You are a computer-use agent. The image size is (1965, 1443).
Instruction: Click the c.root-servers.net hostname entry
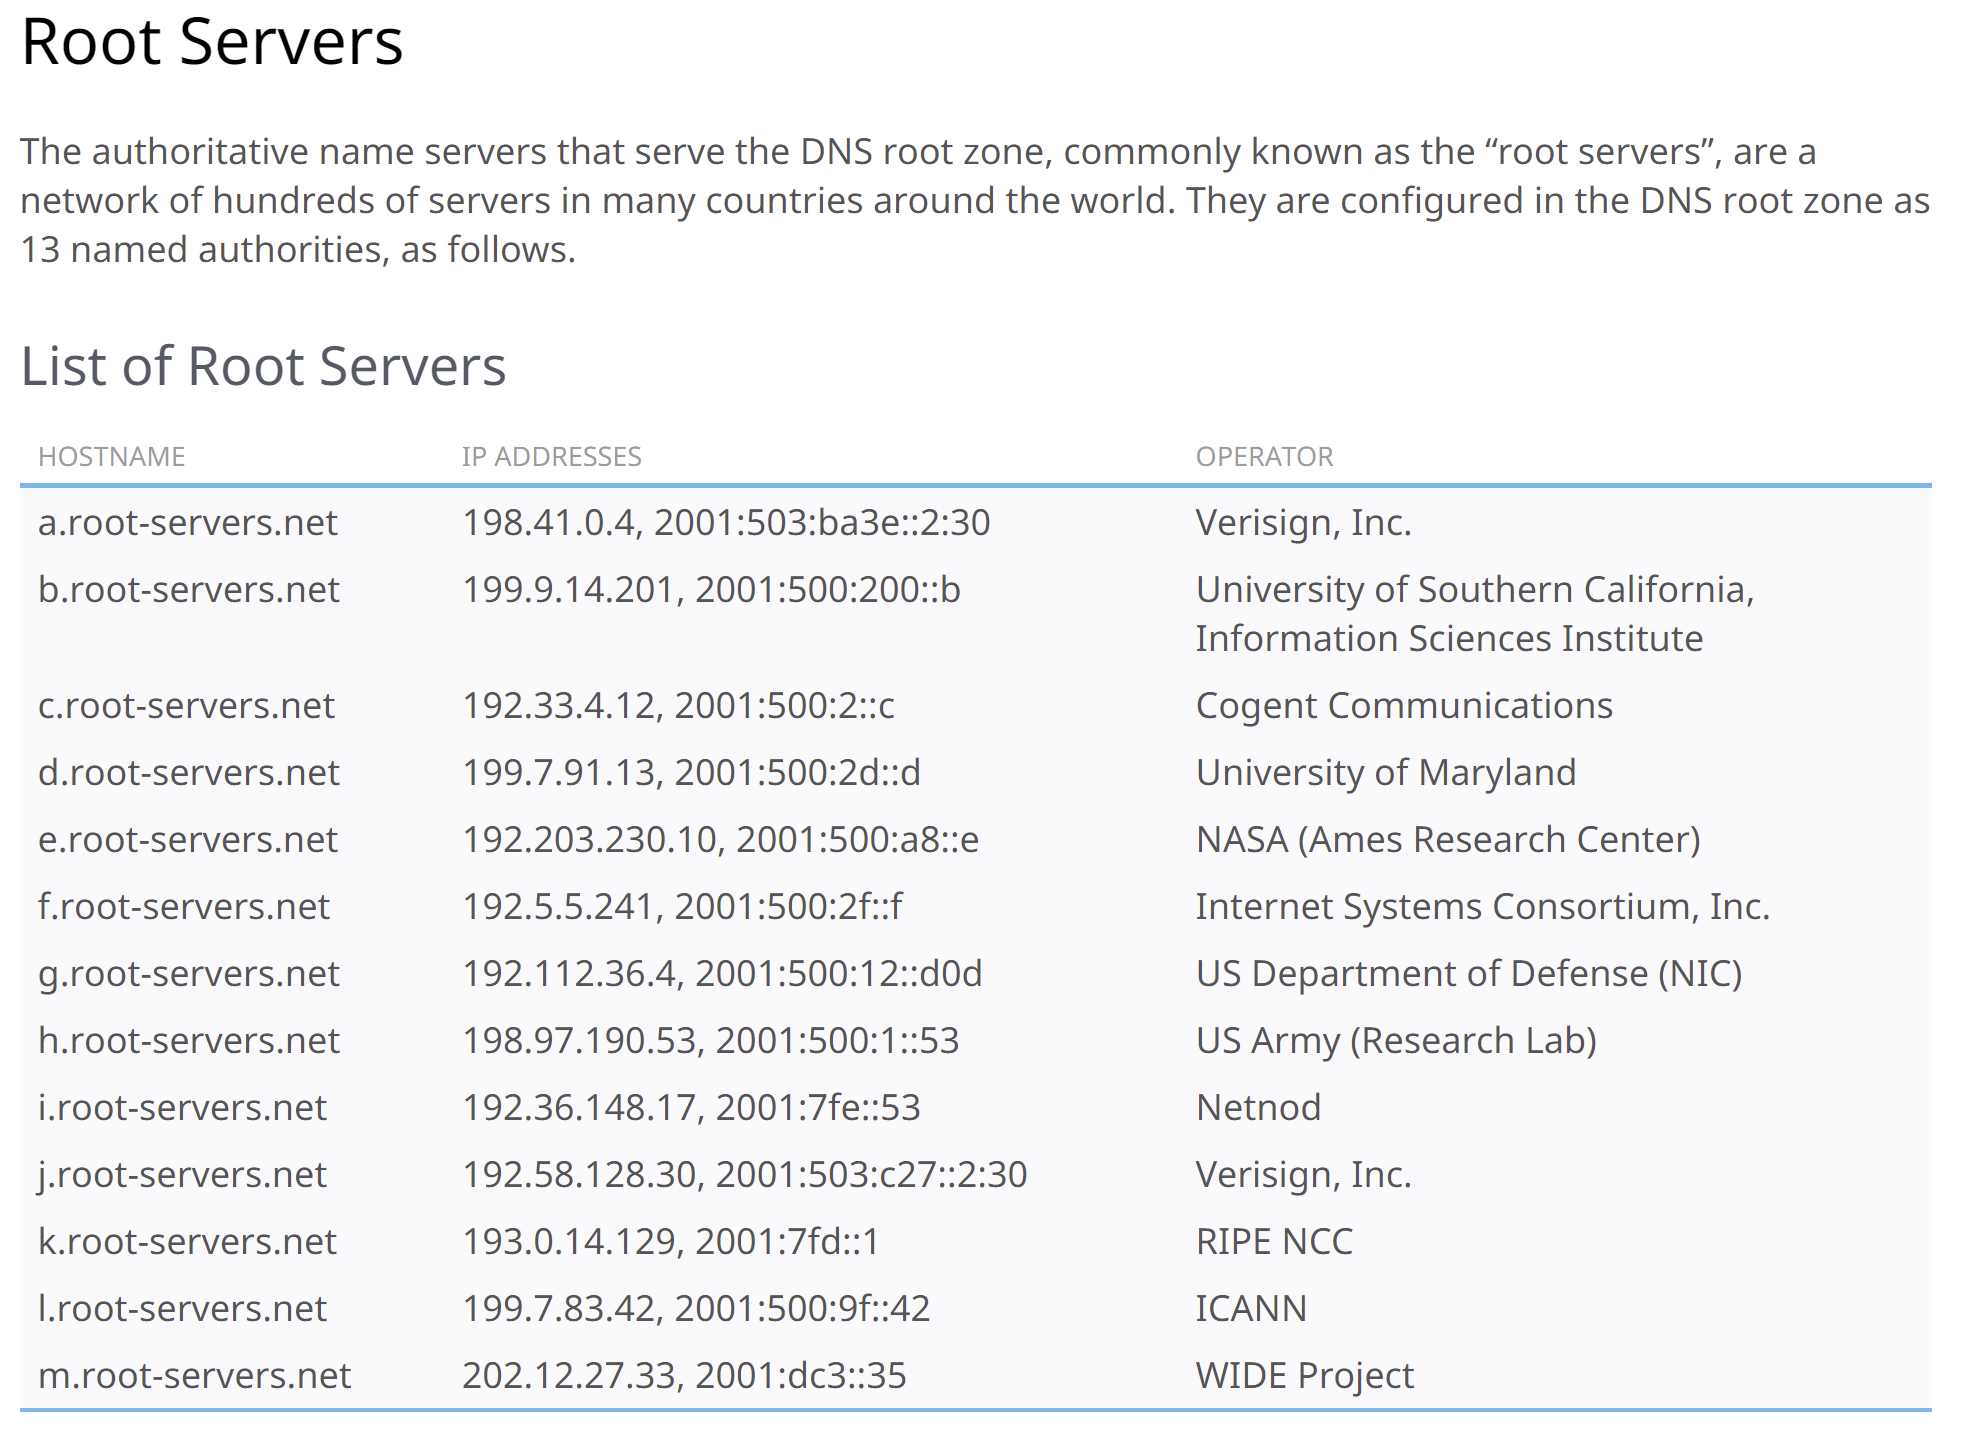186,706
